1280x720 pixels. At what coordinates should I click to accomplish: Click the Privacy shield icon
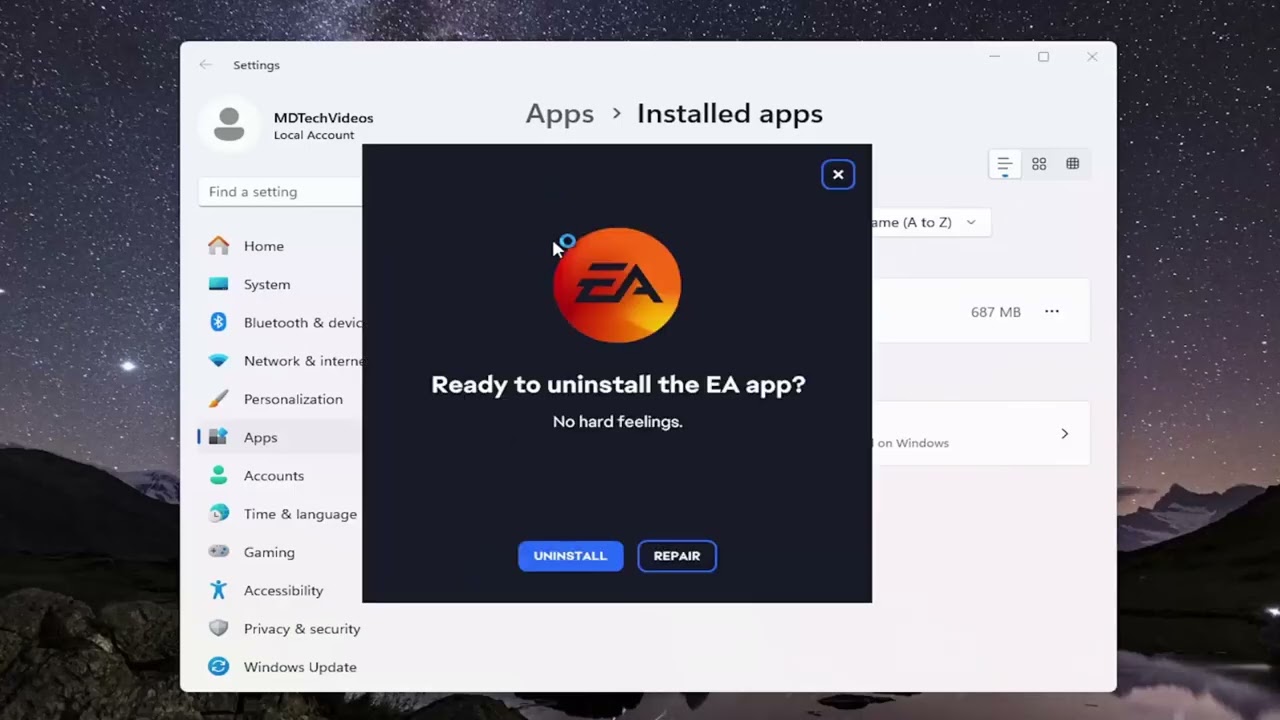218,629
